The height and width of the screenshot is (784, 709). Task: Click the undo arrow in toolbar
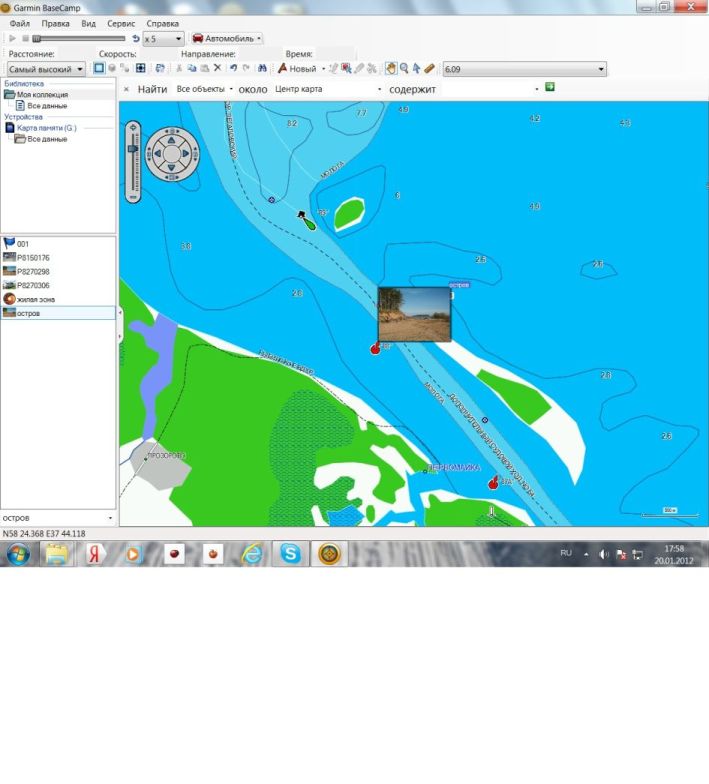[x=233, y=69]
